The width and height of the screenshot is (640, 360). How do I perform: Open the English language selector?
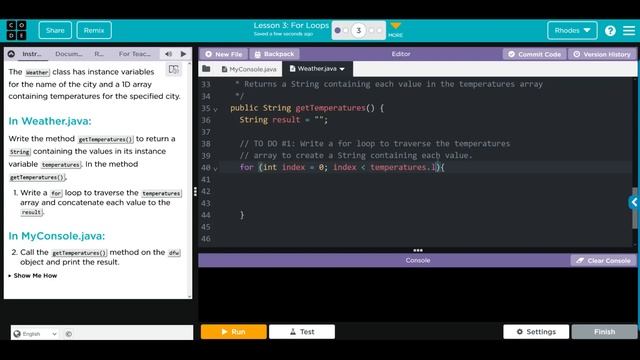click(35, 333)
